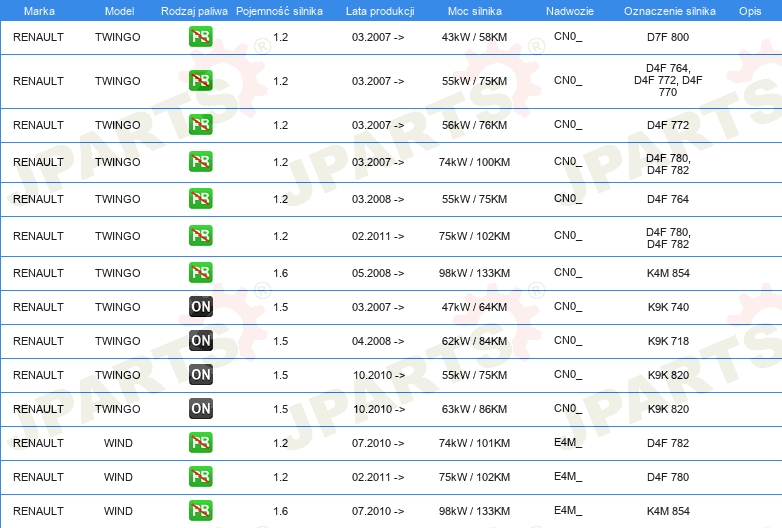Viewport: 782px width, 528px height.
Task: Select the K9K 718 engine code
Action: [668, 341]
